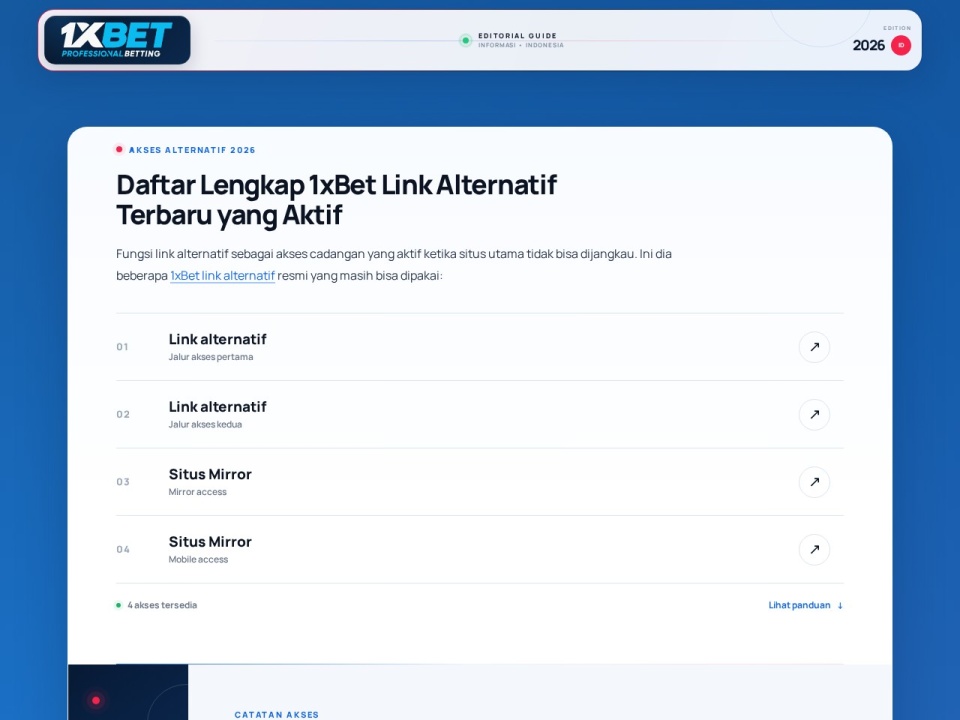
Task: Open 'Lihat panduan' link
Action: point(806,605)
